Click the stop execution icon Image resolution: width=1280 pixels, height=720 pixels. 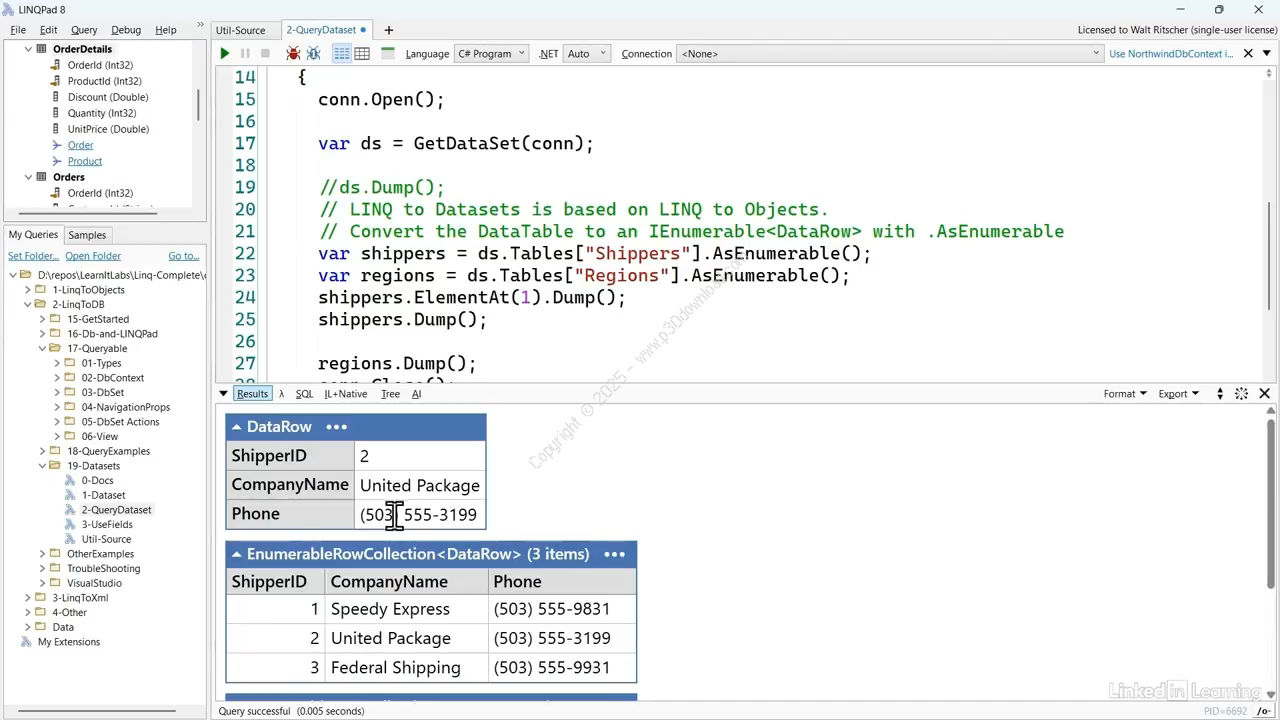coord(265,54)
